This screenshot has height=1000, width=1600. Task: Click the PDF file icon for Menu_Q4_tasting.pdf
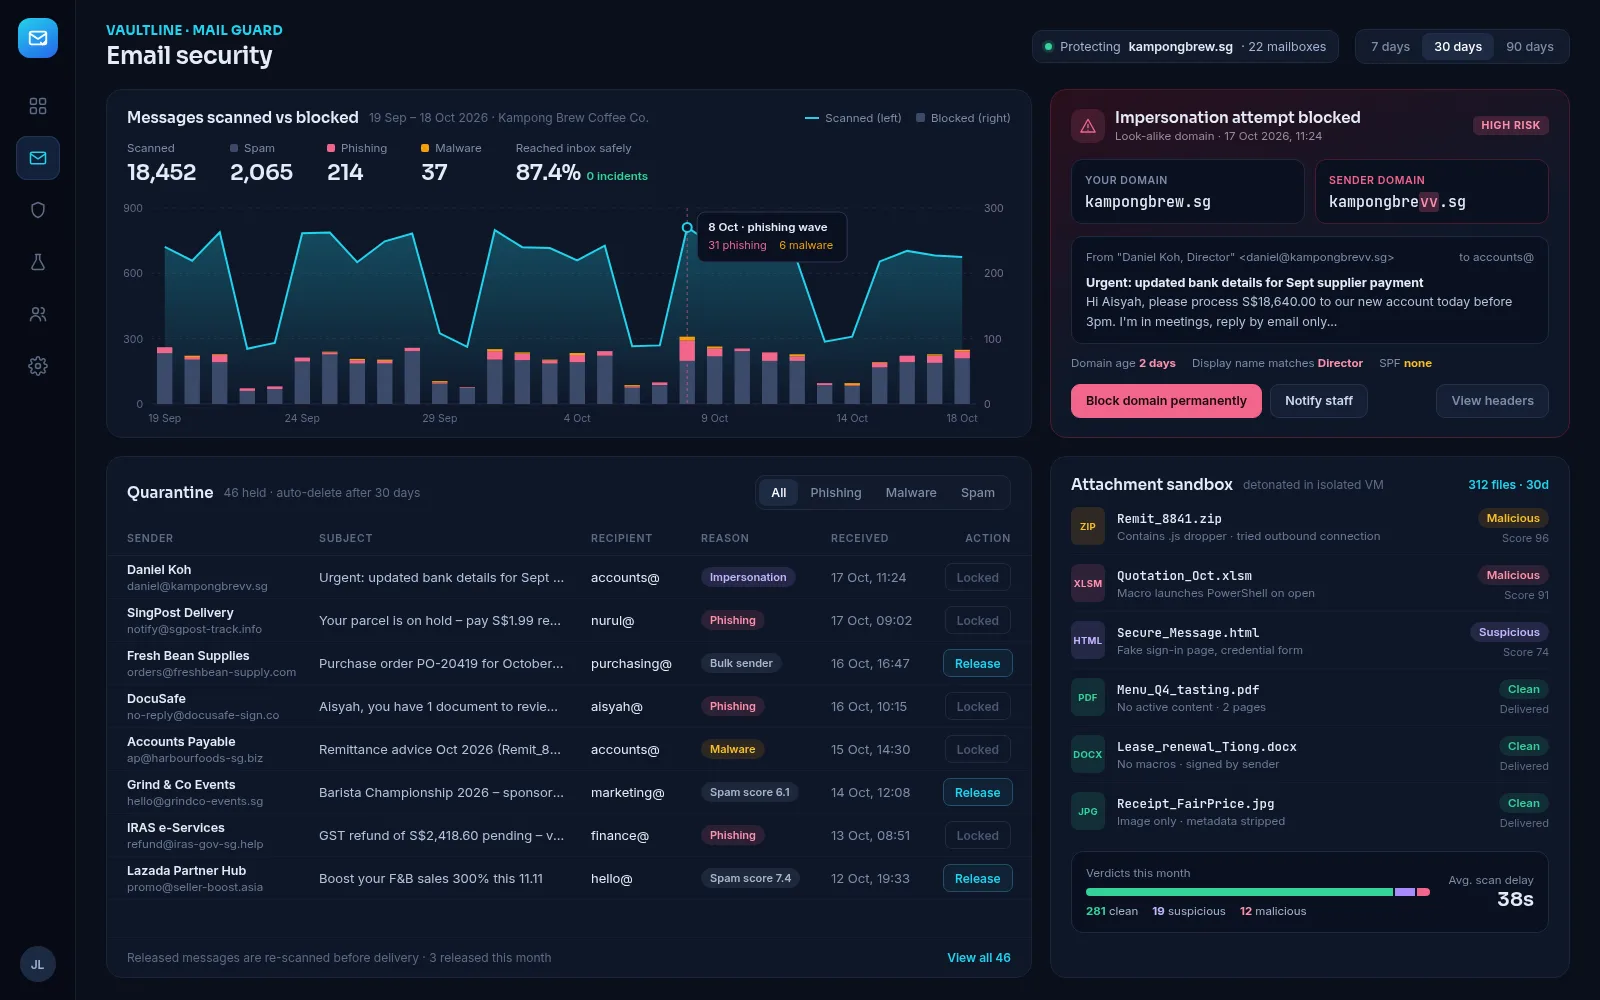coord(1088,698)
